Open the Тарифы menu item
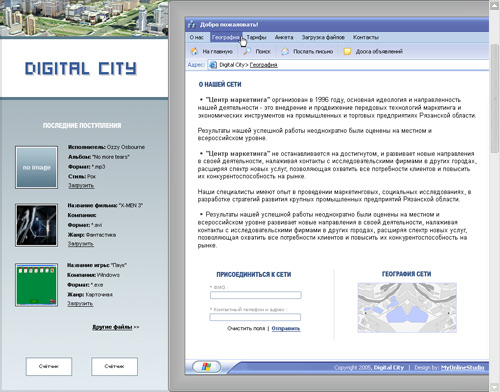The height and width of the screenshot is (392, 500). point(256,37)
